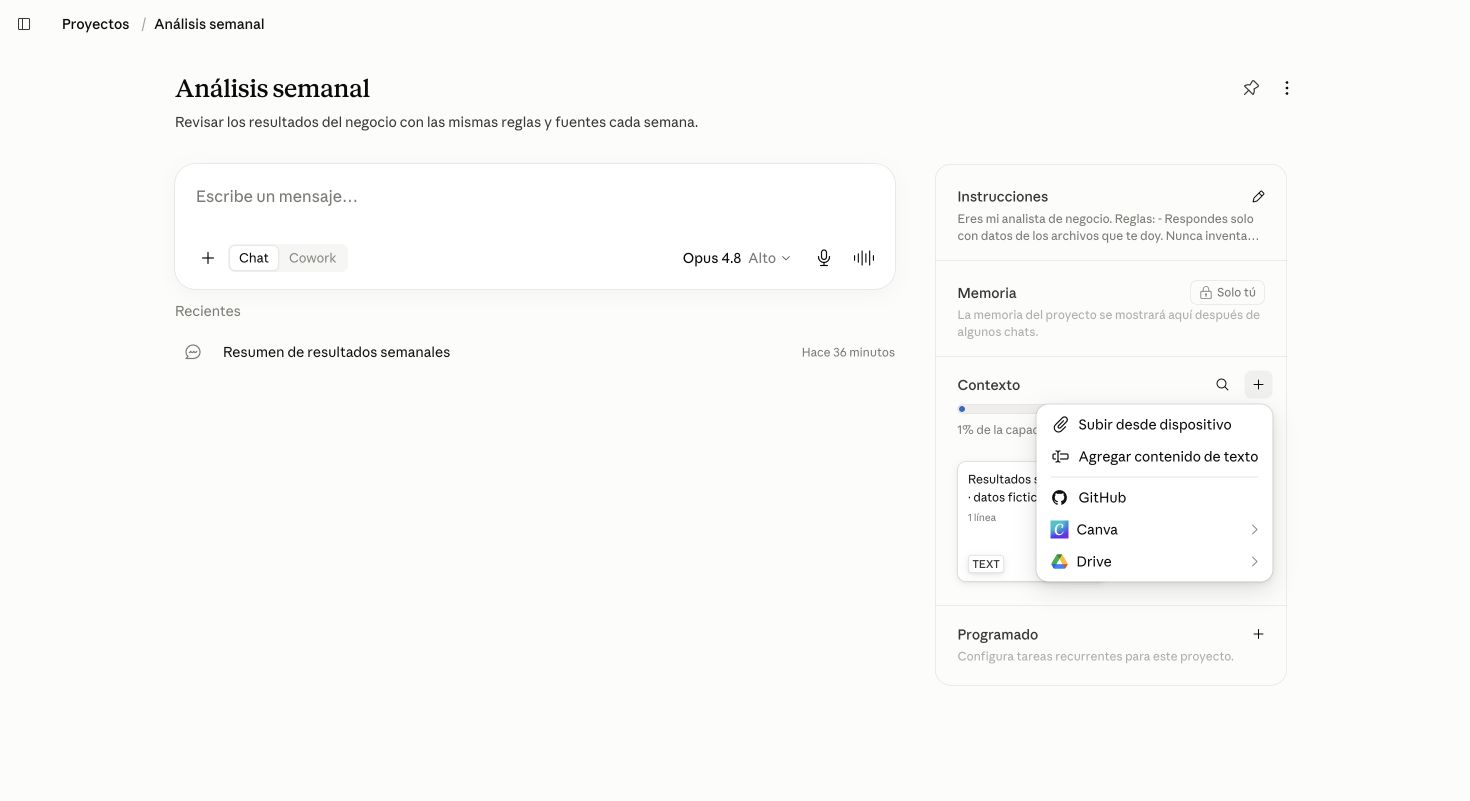Expand the Drive submenu chevron
Screen dimensions: 1470x801
point(1254,562)
